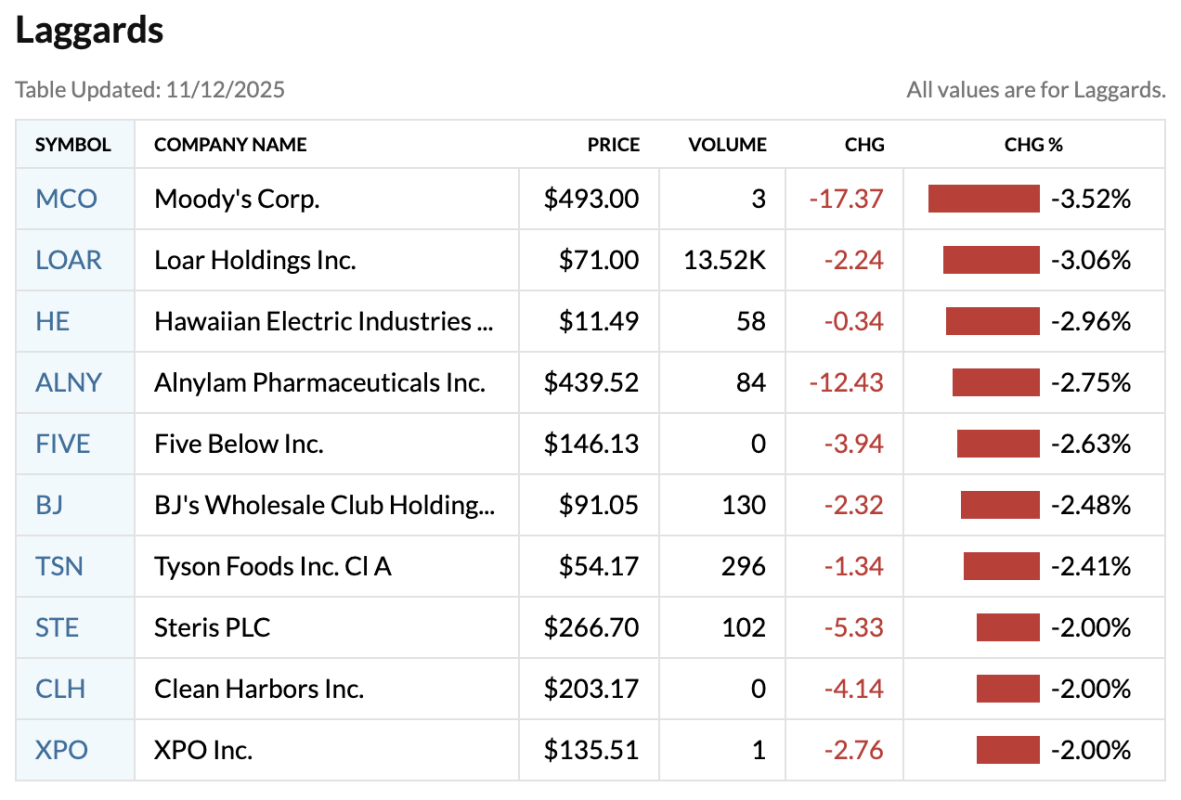Open the BJ ticker symbol
This screenshot has width=1181, height=800.
click(49, 505)
